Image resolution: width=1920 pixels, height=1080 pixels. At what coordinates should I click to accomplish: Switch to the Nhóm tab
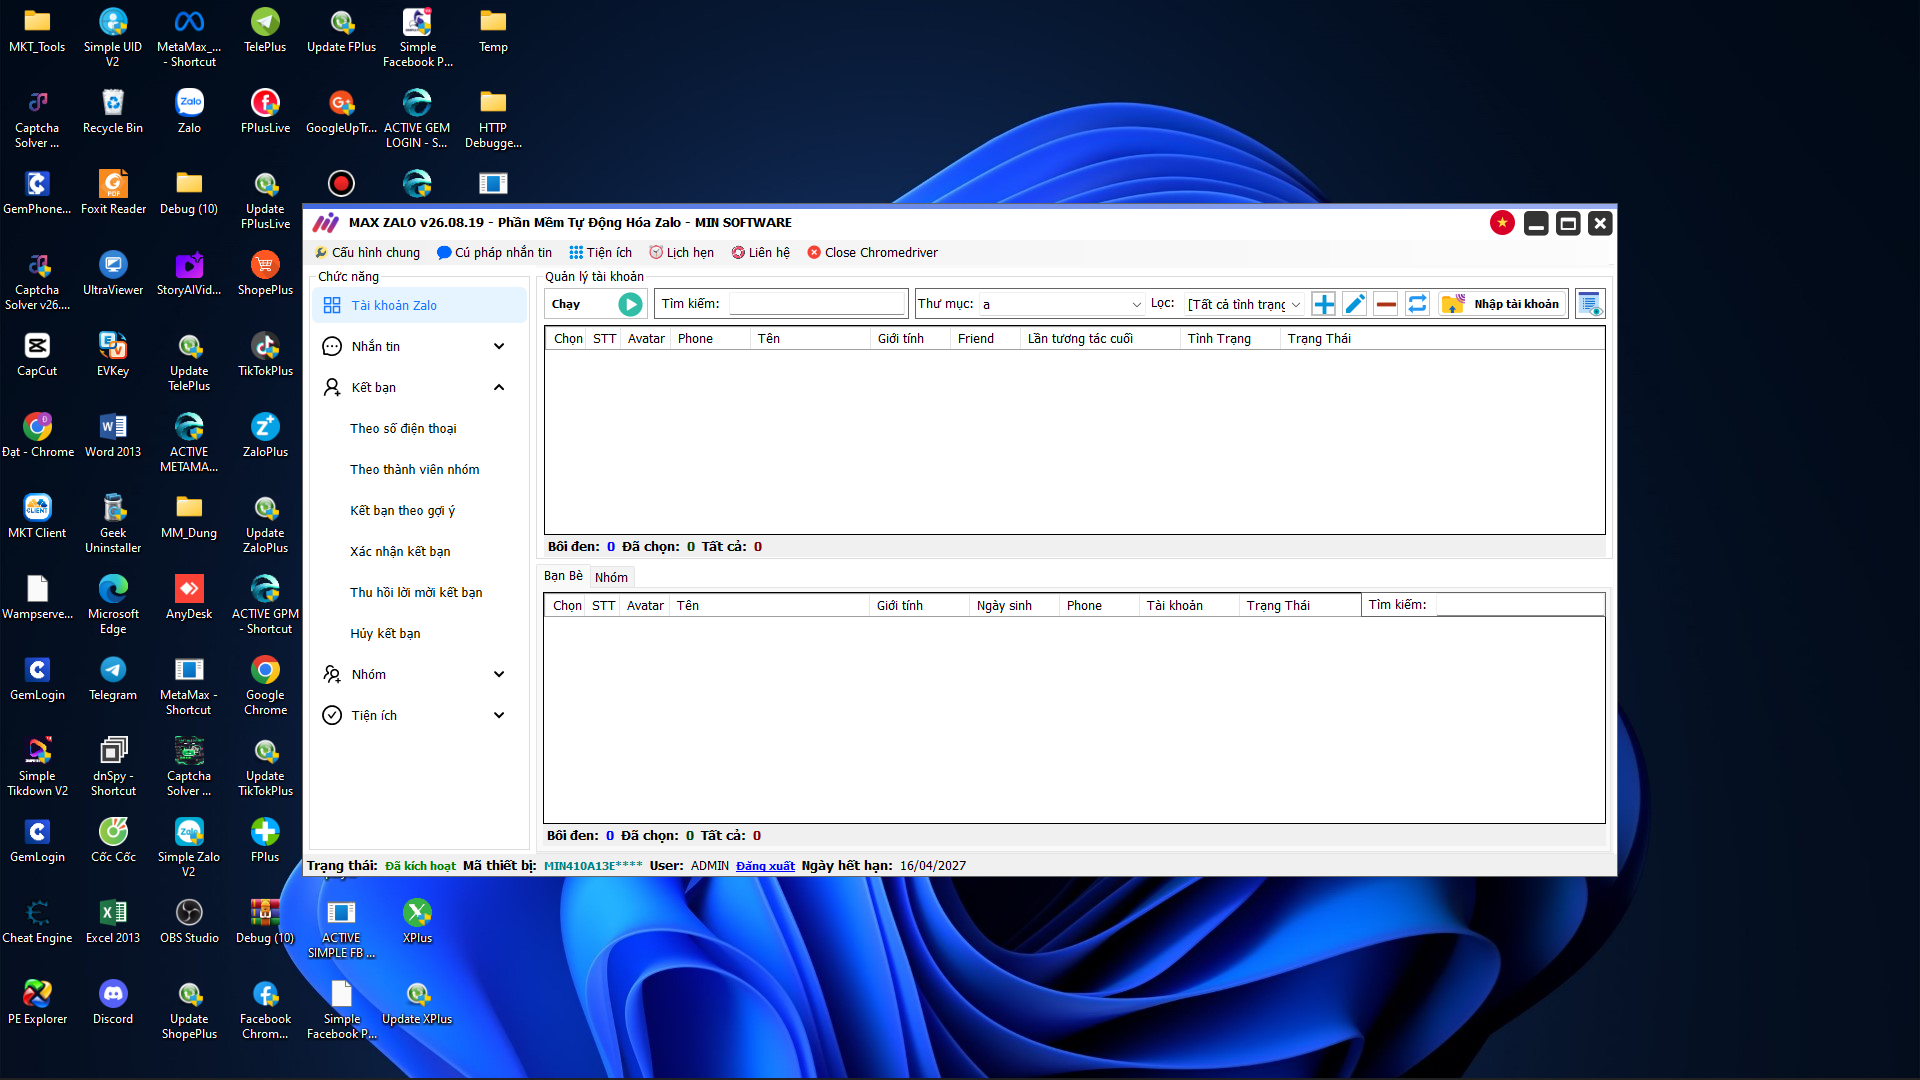(x=611, y=577)
